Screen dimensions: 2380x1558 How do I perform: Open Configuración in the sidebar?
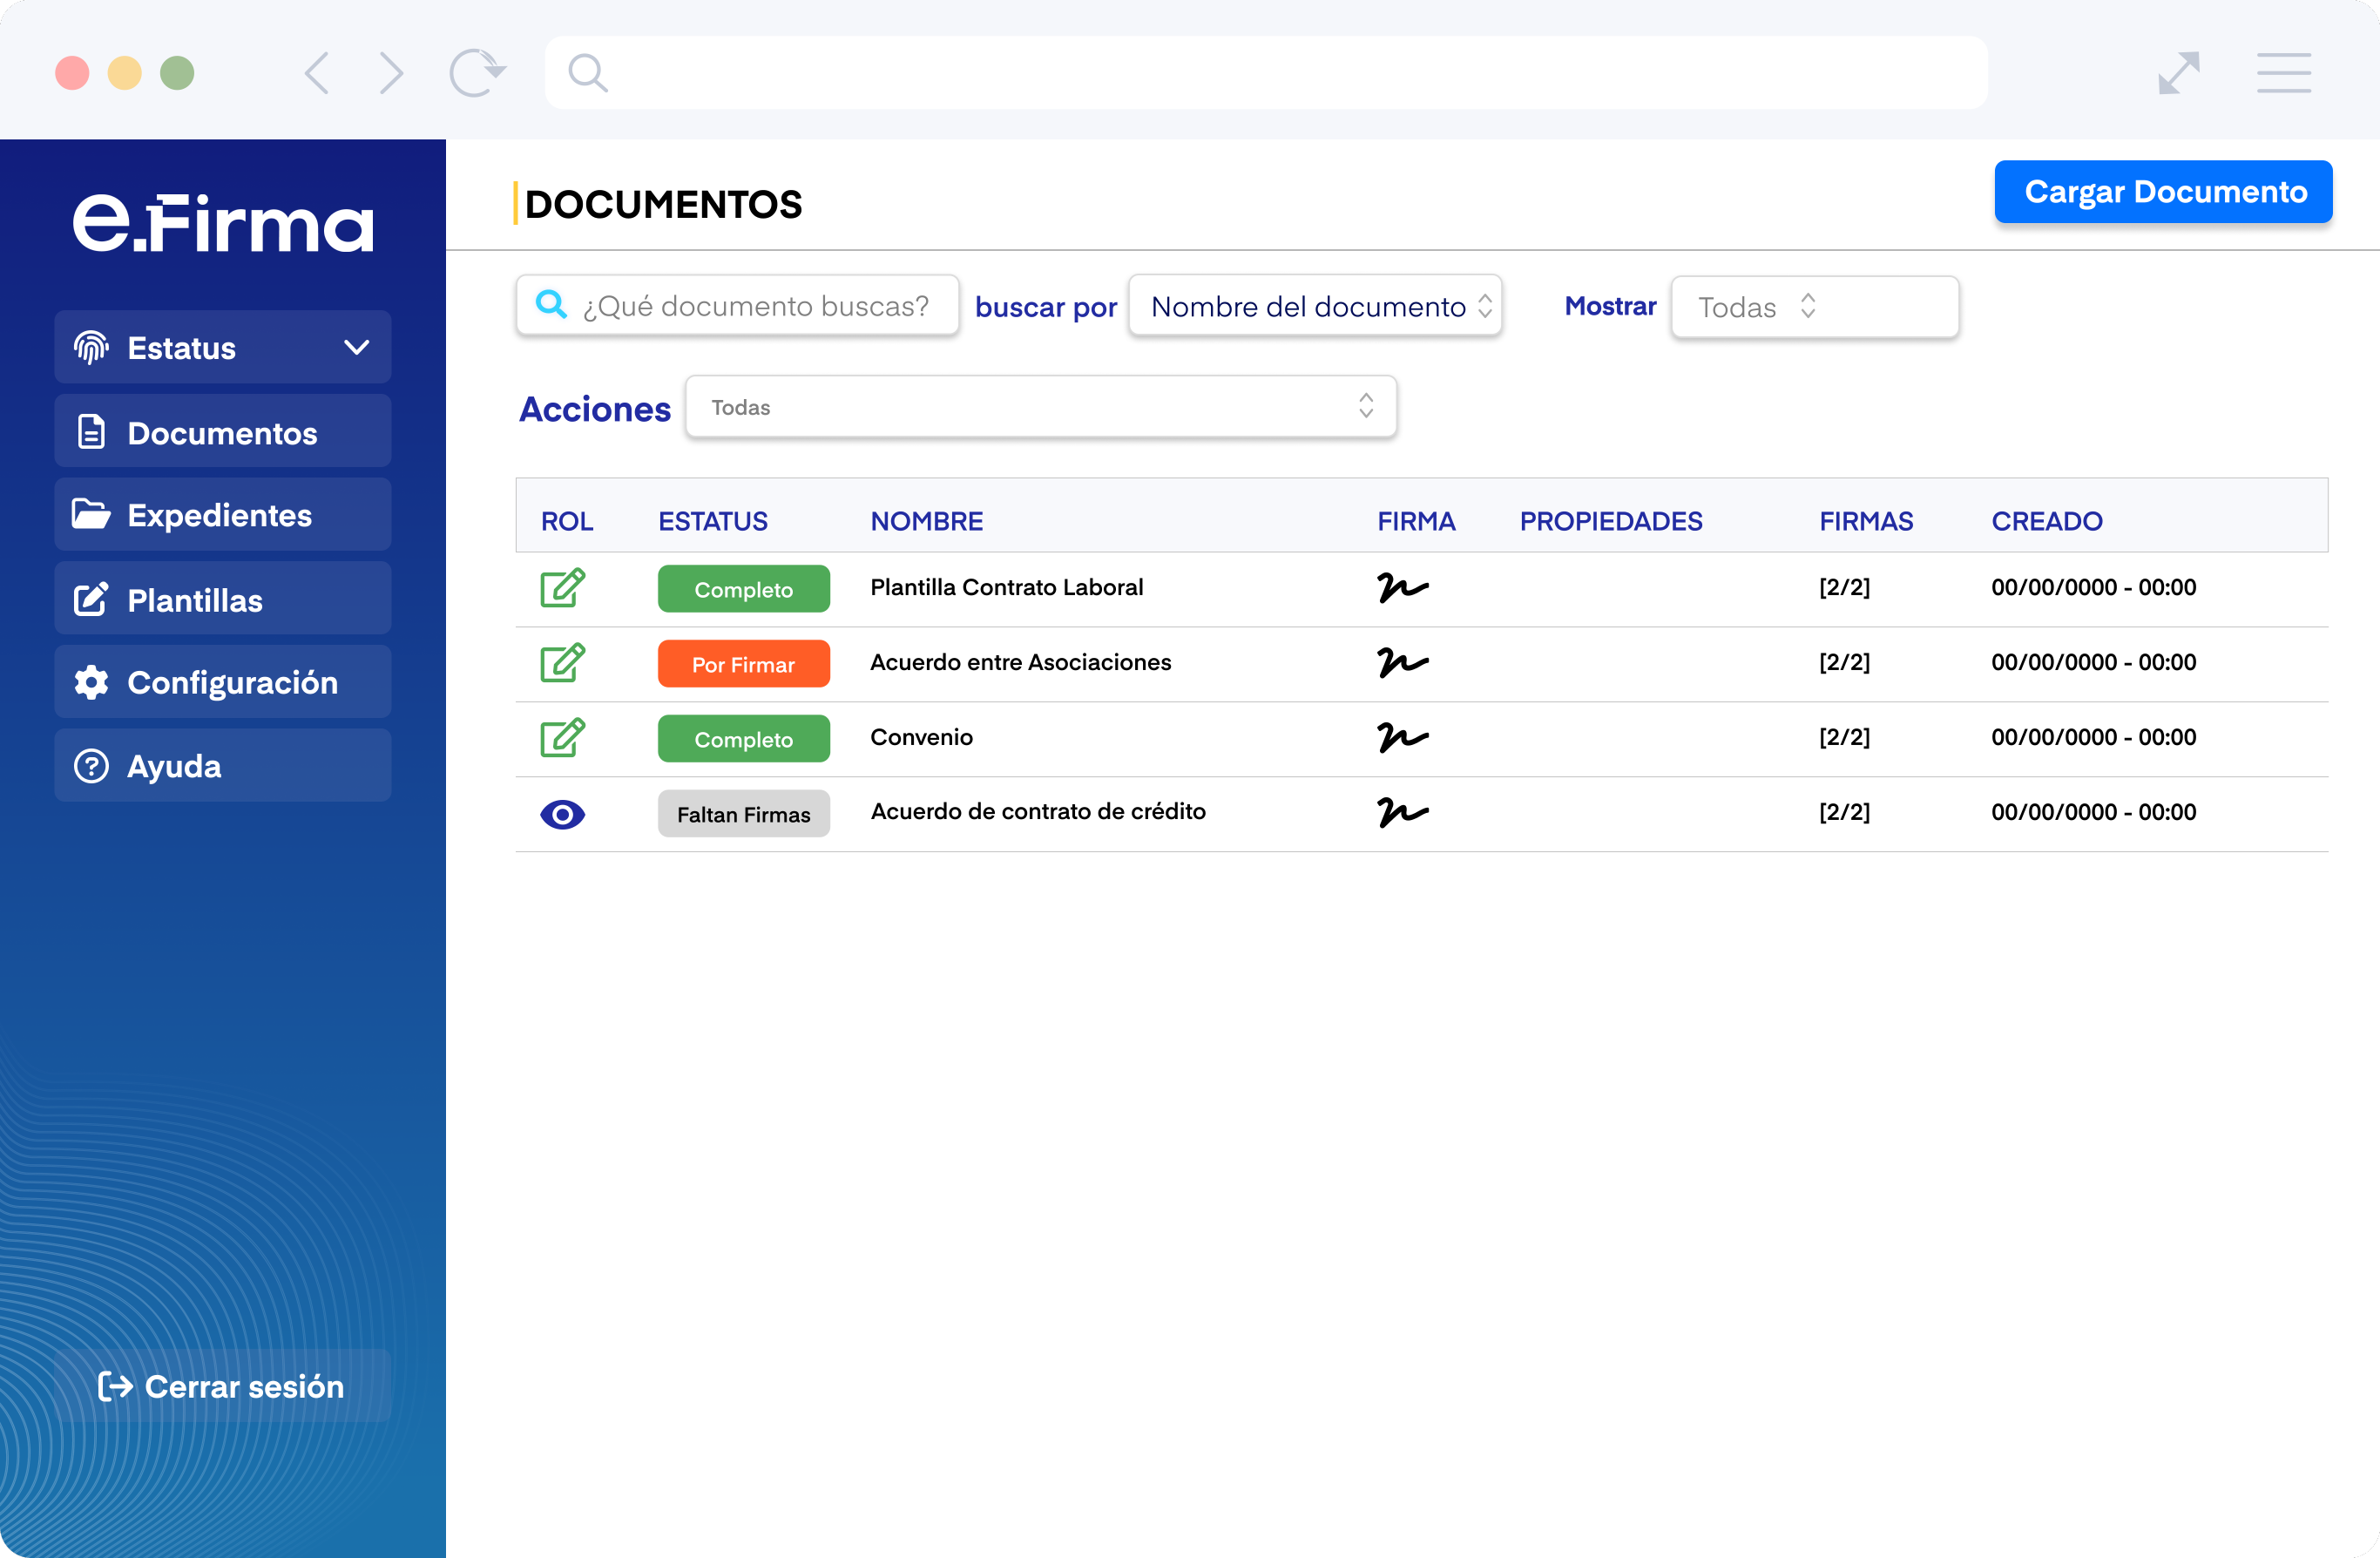tap(223, 682)
